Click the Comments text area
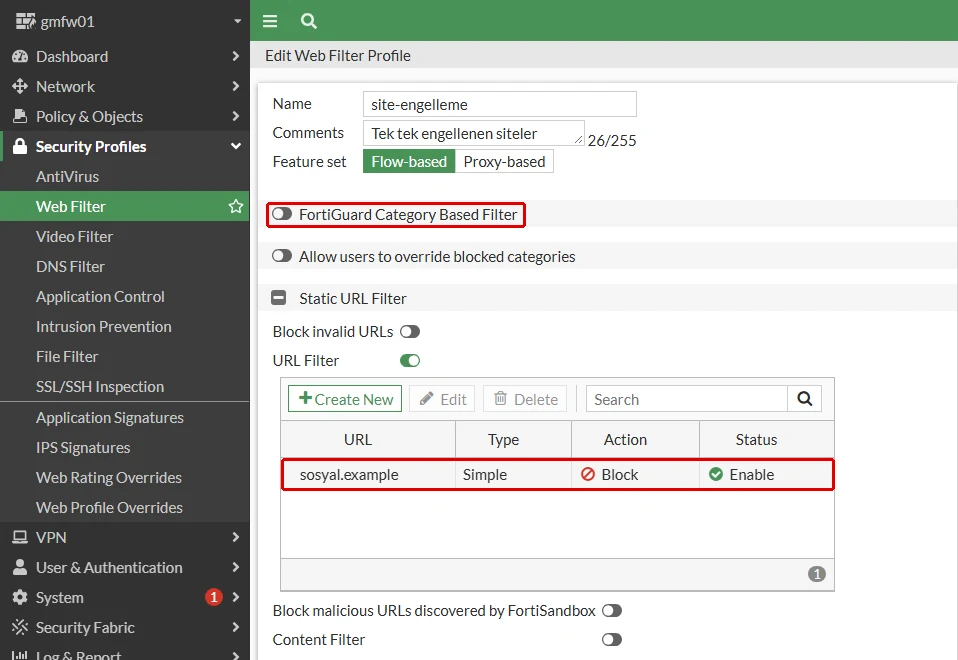The height and width of the screenshot is (660, 958). click(x=474, y=133)
